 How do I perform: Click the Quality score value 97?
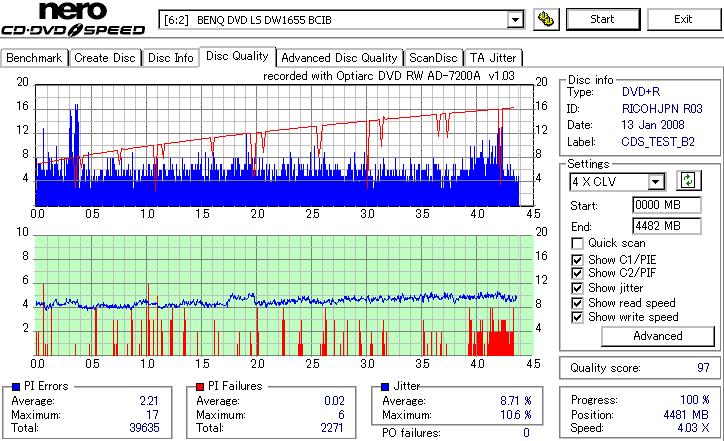pos(703,368)
